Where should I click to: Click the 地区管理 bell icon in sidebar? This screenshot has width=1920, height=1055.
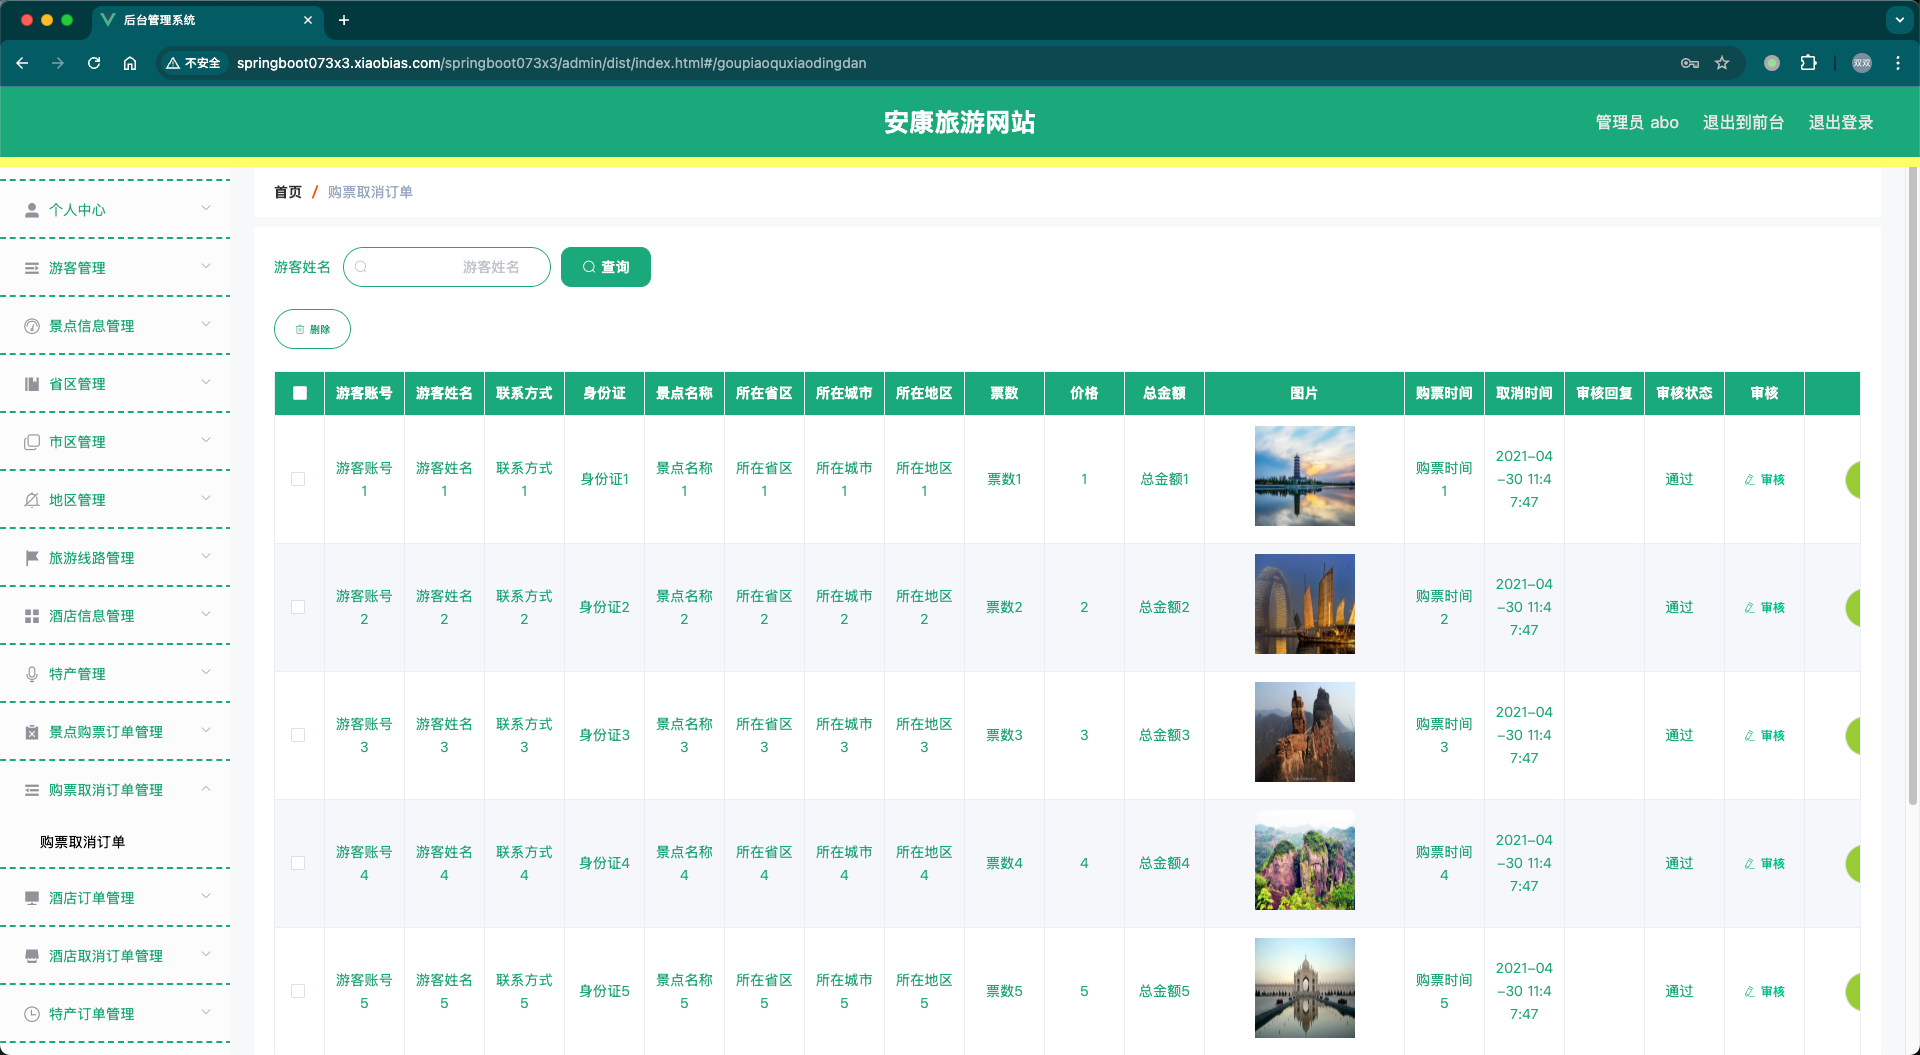point(32,500)
